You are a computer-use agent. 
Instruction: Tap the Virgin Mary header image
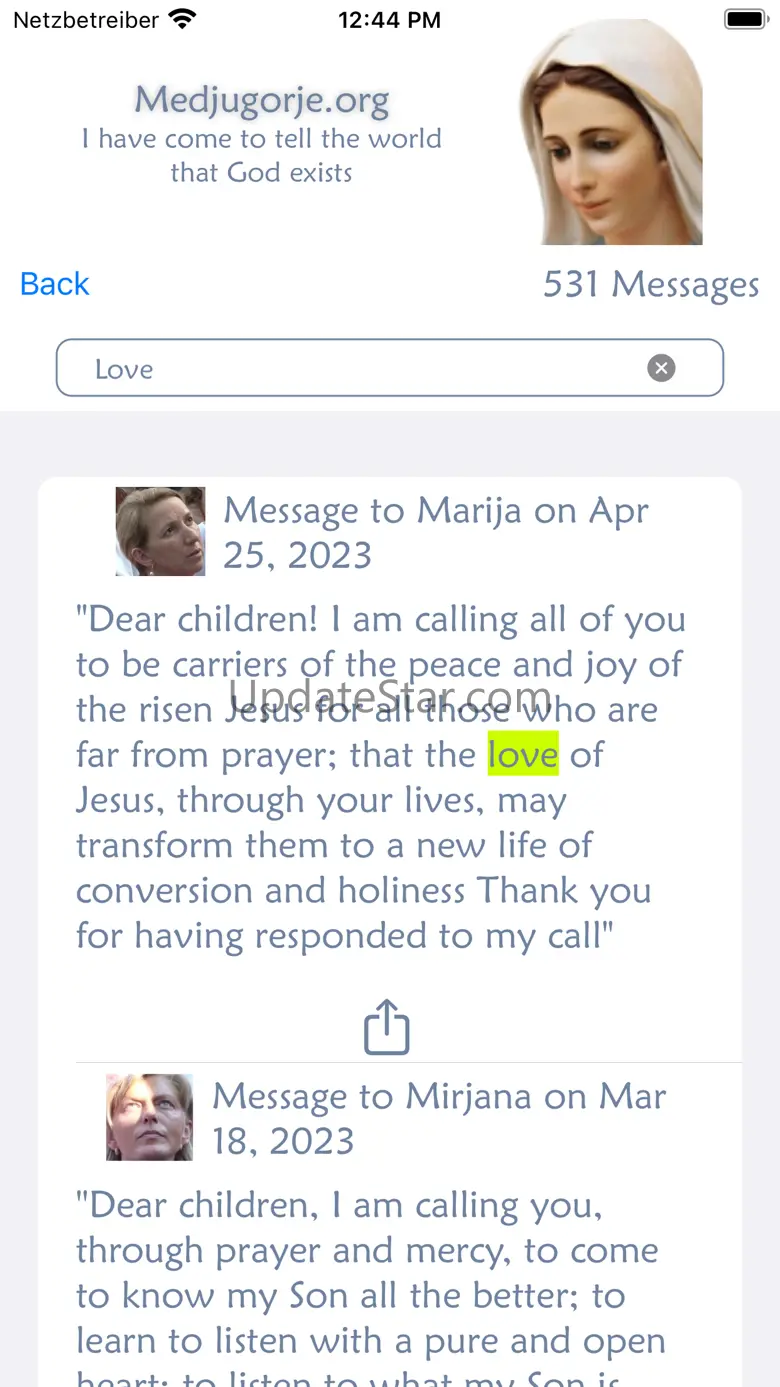pyautogui.click(x=612, y=133)
